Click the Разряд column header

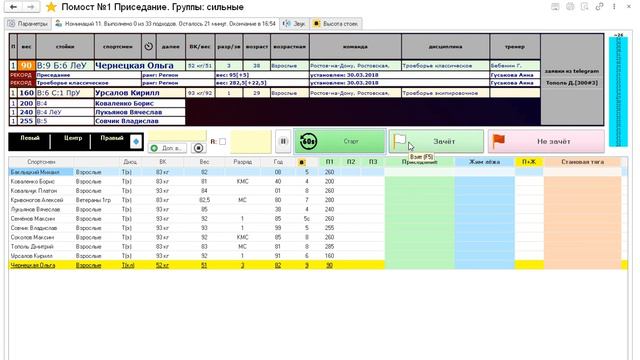coord(242,162)
